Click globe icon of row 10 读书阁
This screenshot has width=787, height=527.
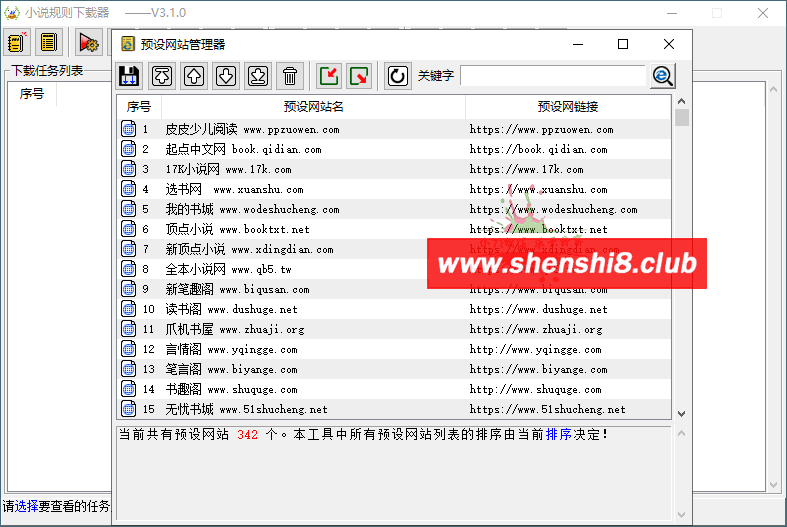pyautogui.click(x=128, y=309)
